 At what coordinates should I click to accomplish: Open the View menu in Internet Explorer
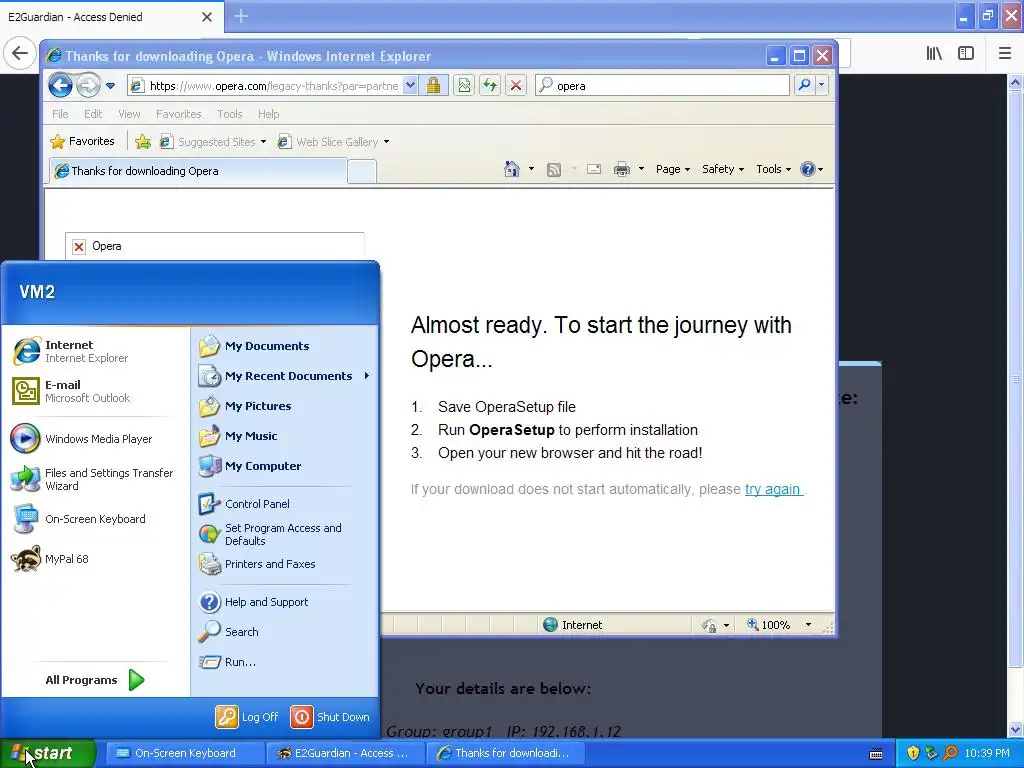pos(129,114)
